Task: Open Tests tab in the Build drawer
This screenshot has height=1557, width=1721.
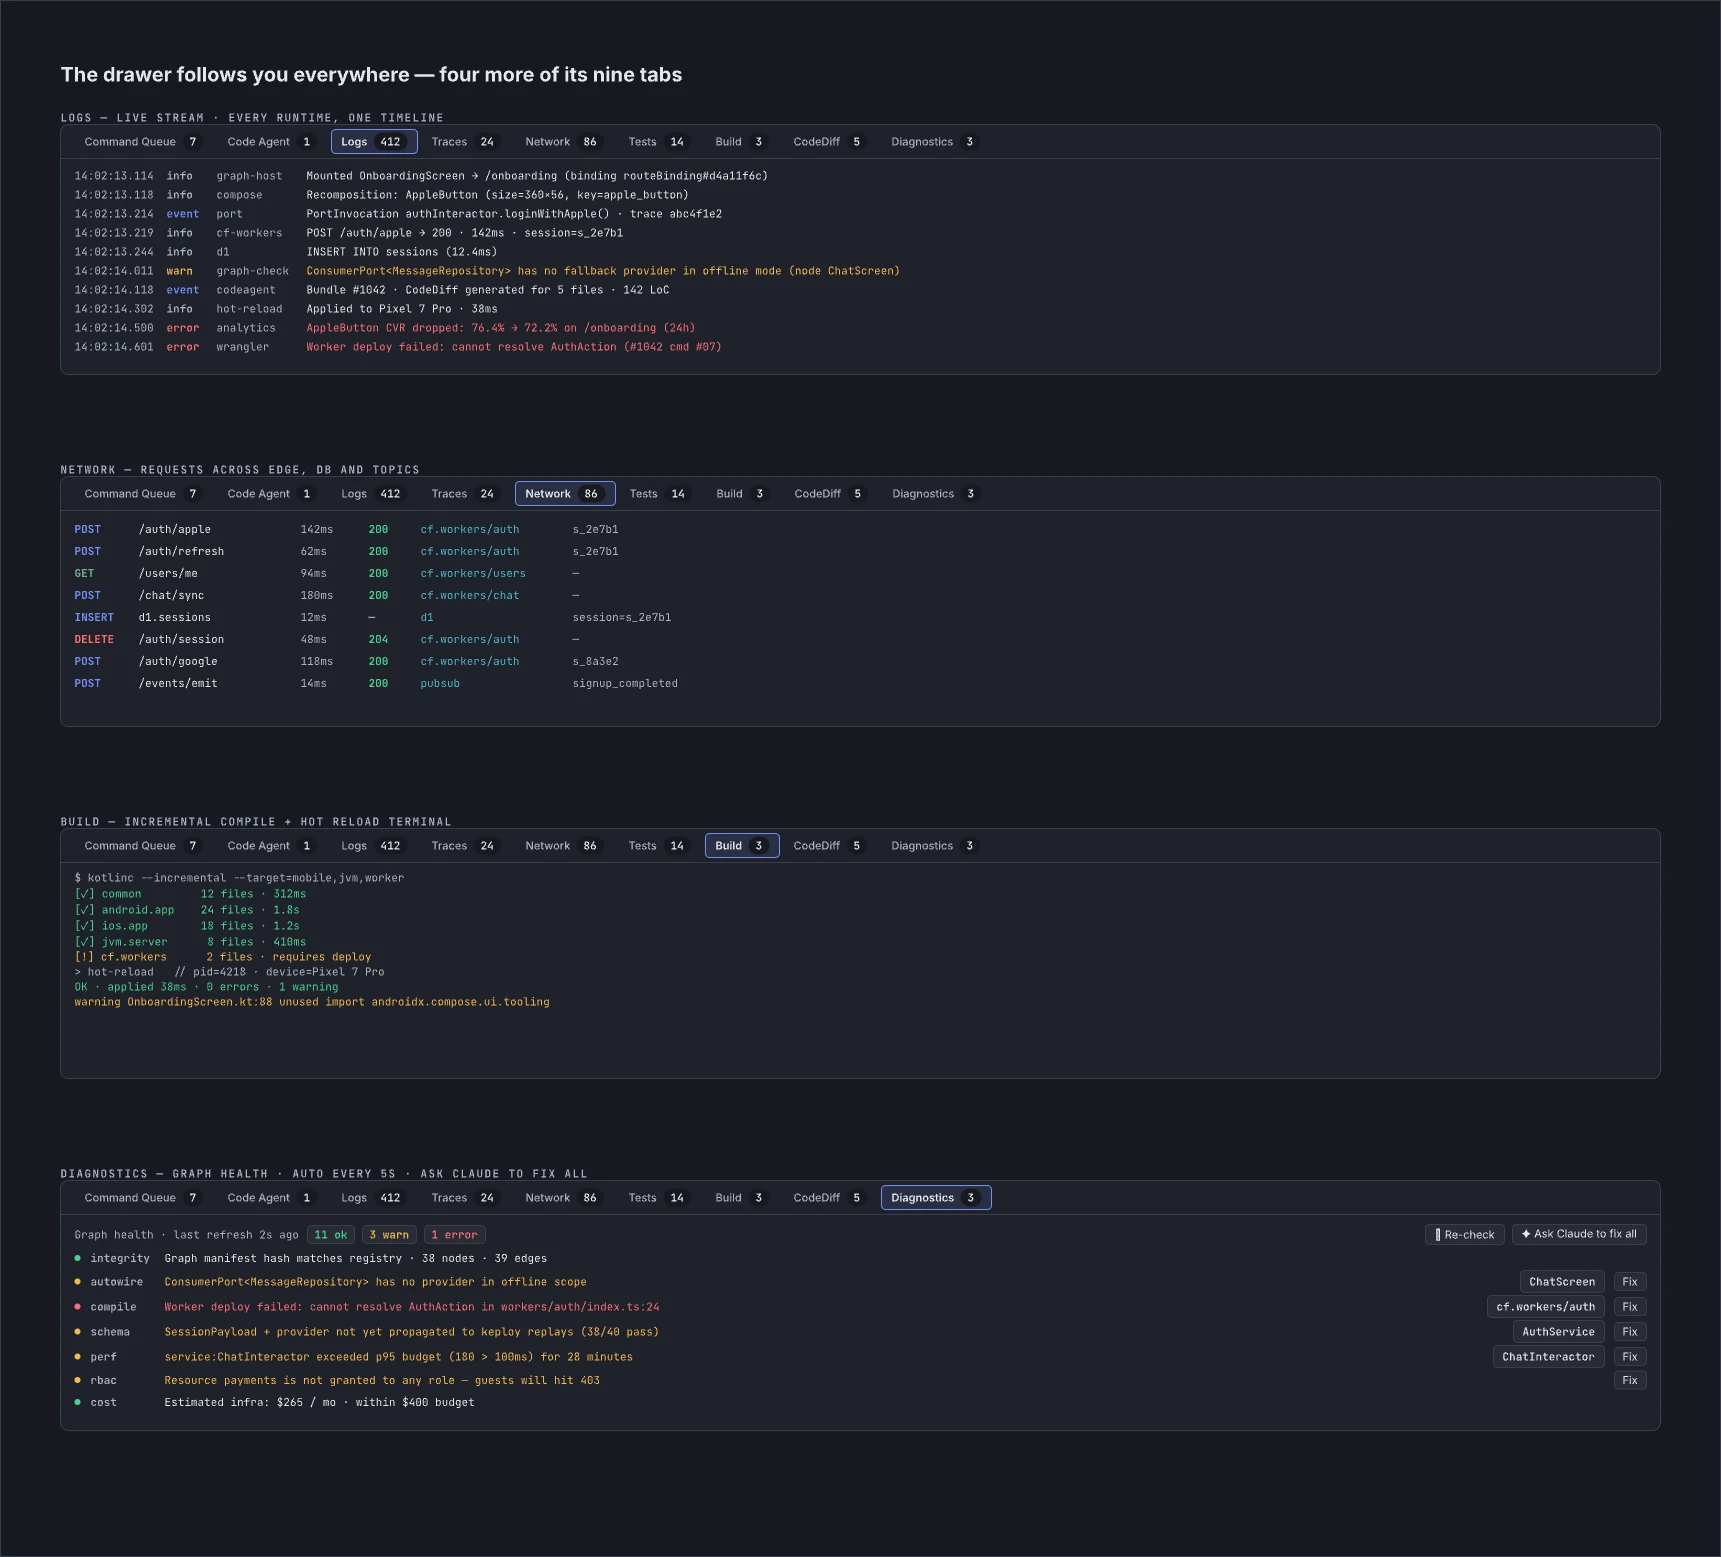Action: point(657,846)
